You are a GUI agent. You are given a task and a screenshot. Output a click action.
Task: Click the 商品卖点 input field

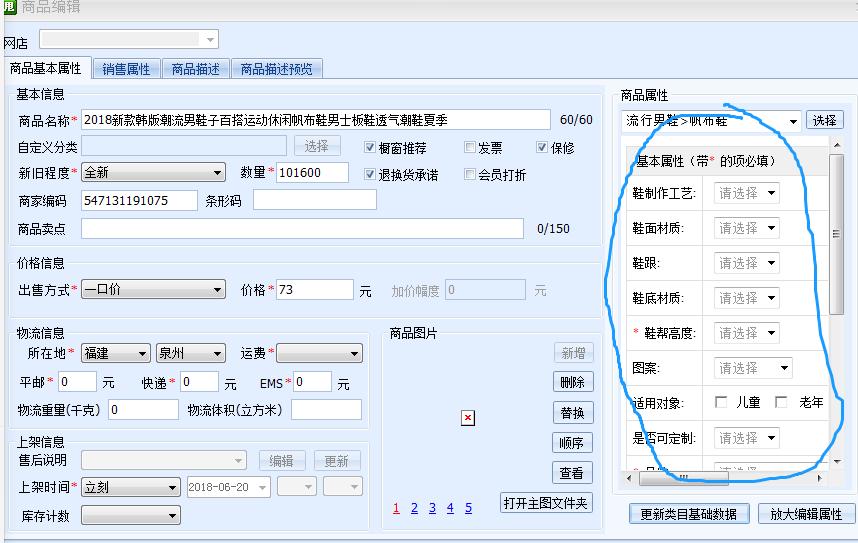pos(303,229)
